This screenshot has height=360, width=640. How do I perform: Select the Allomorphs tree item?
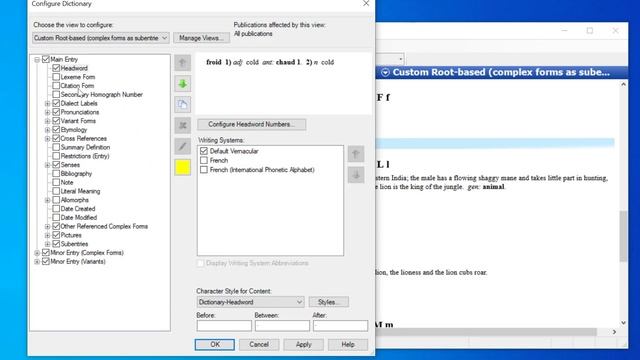(74, 200)
